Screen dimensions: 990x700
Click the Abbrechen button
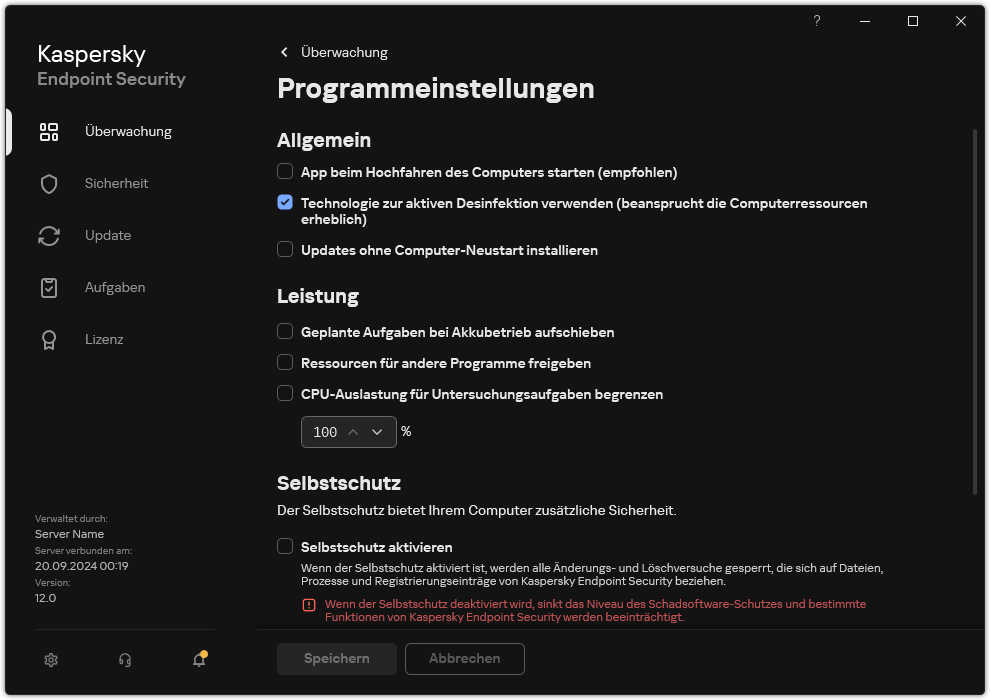point(464,659)
